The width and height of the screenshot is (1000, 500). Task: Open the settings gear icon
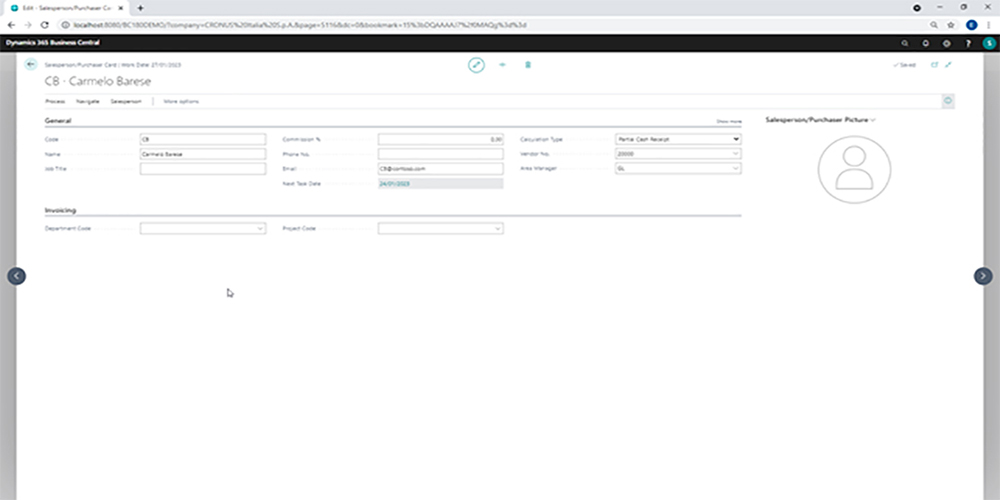[x=946, y=44]
